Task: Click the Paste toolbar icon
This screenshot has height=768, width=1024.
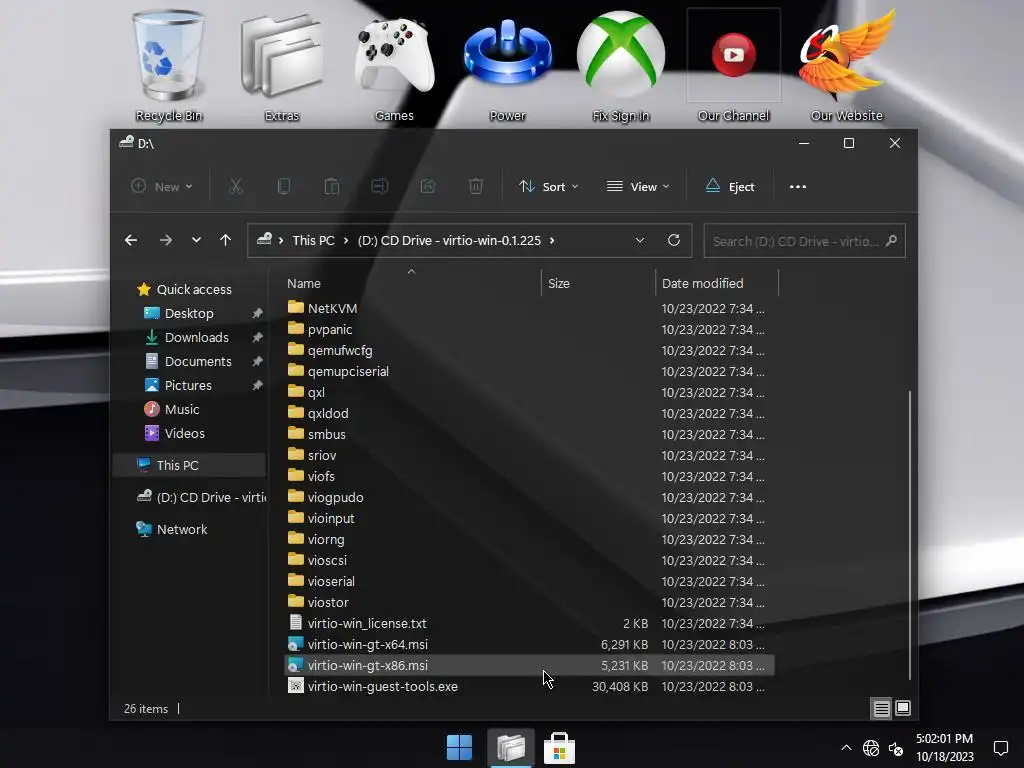Action: point(332,187)
